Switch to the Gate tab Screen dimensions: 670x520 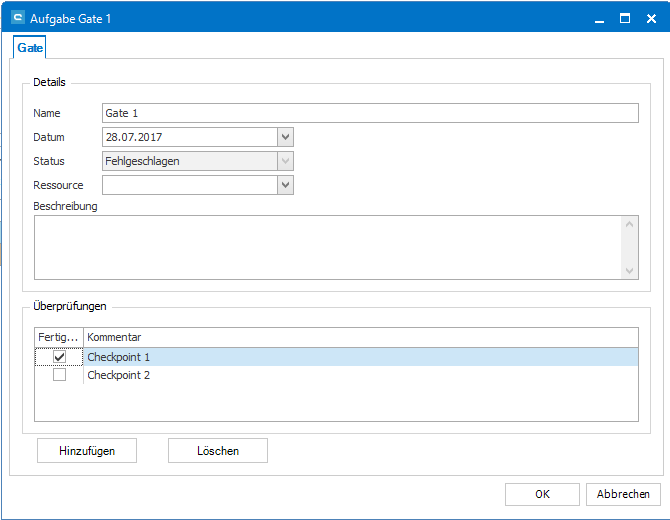(x=30, y=47)
